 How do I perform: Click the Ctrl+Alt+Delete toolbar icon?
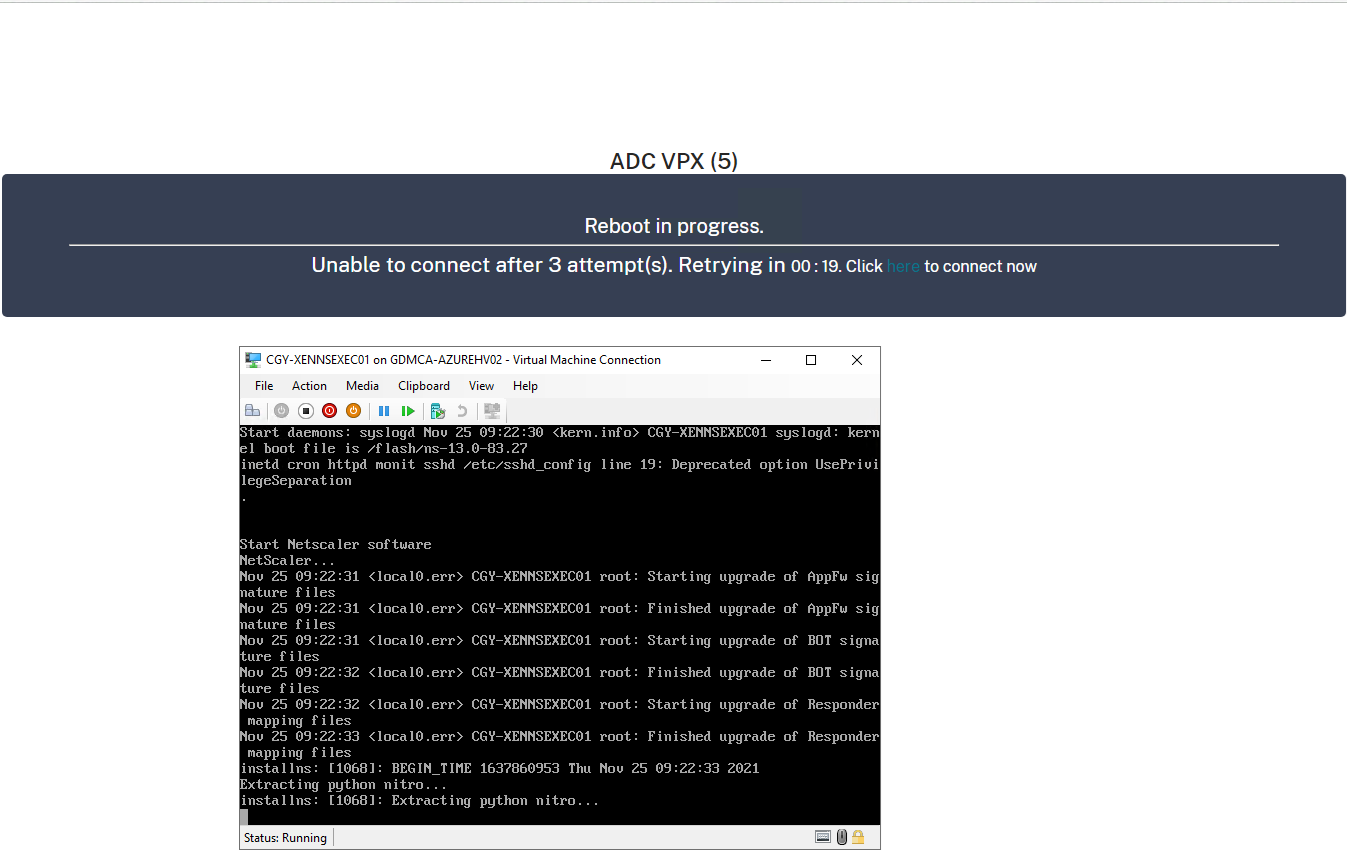pos(253,411)
